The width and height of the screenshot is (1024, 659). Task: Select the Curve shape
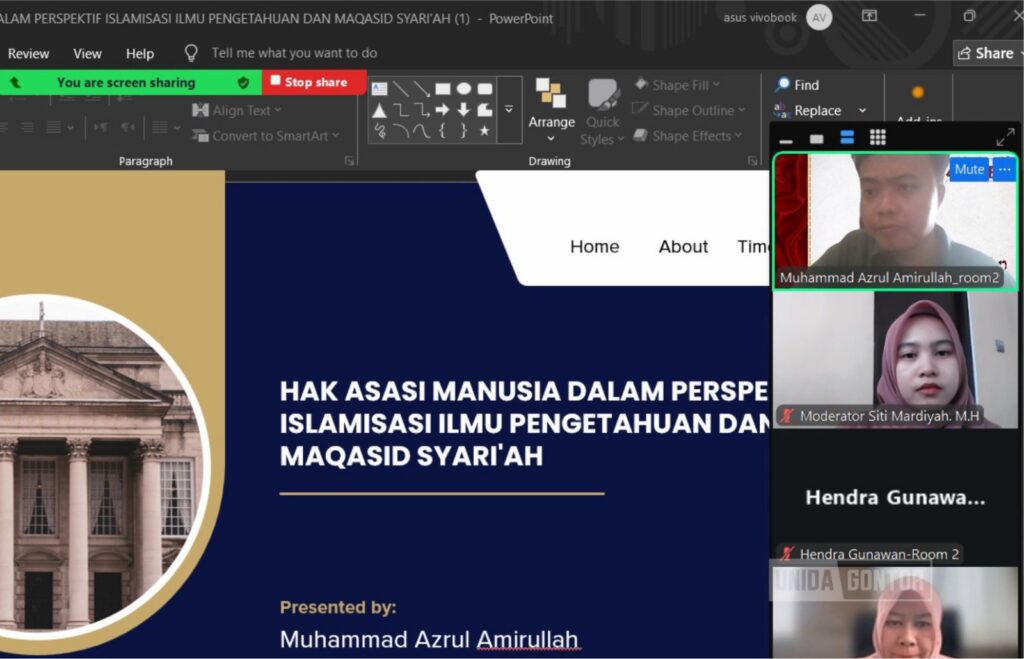click(x=422, y=131)
